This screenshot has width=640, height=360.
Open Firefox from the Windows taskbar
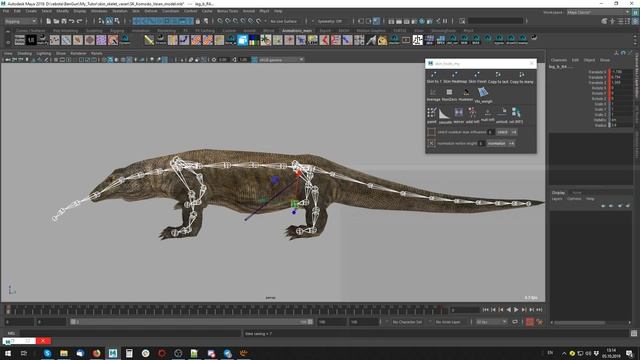pyautogui.click(x=96, y=353)
